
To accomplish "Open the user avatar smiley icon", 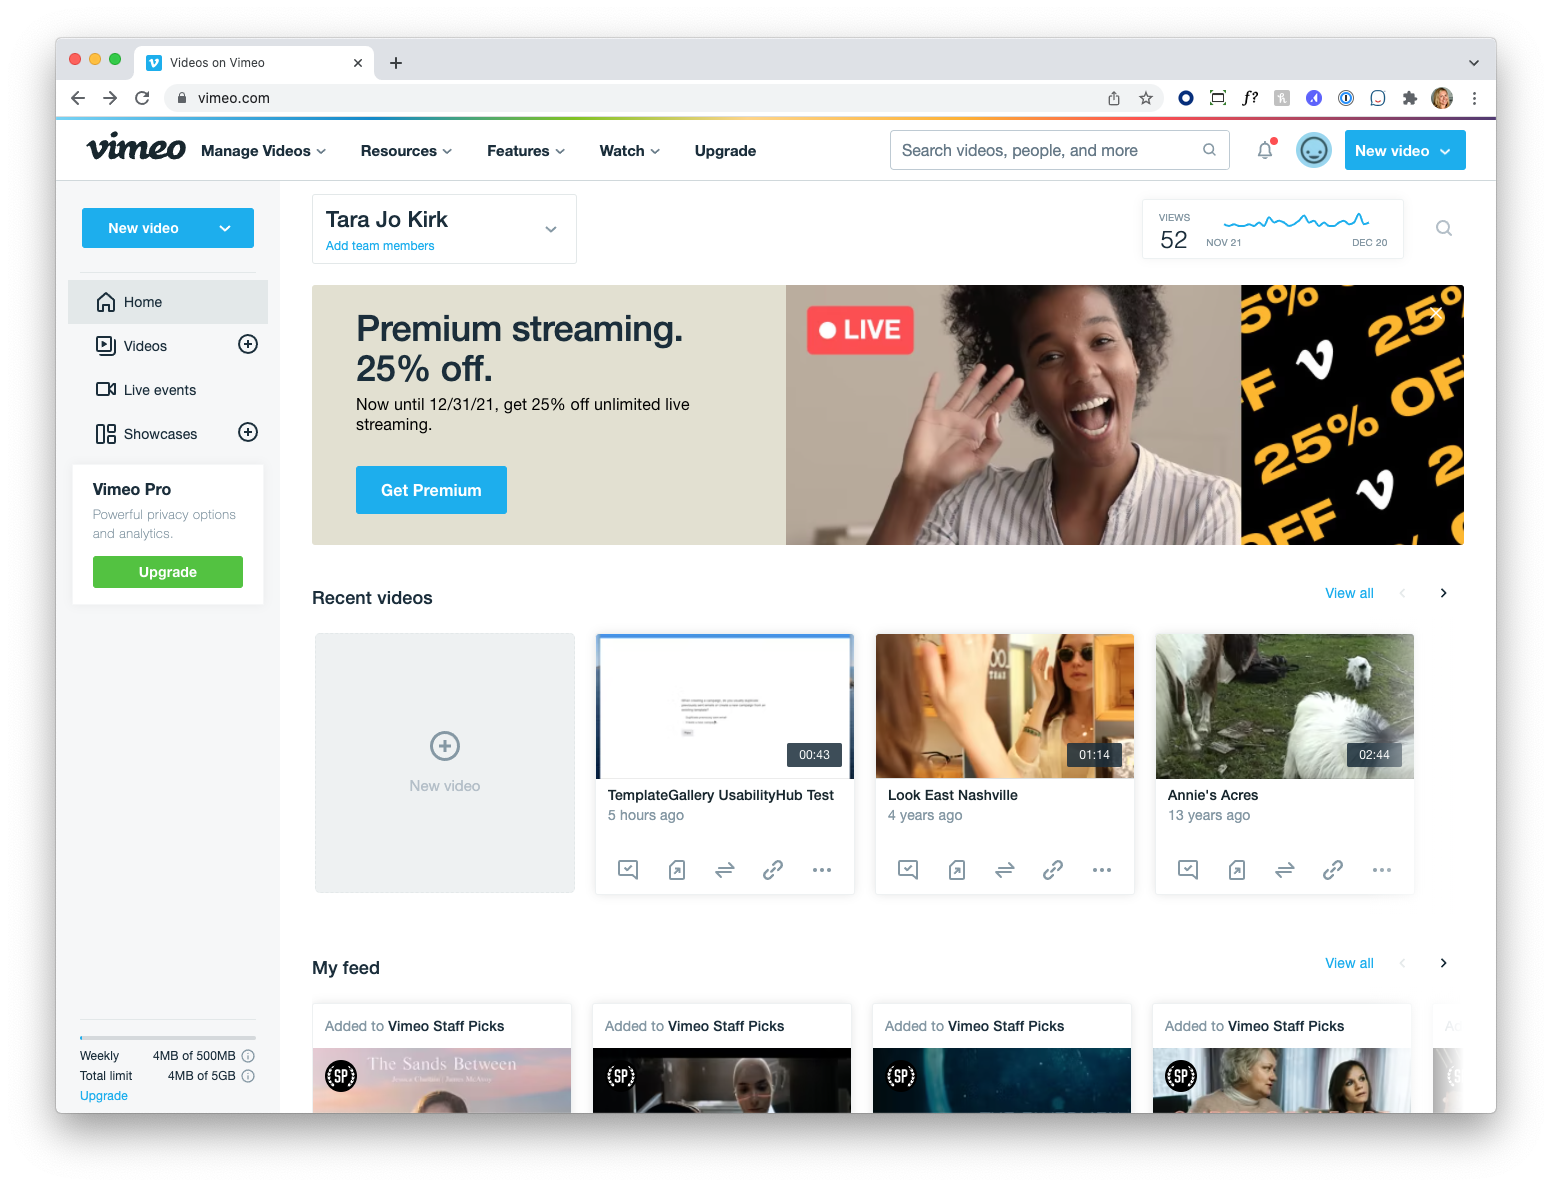I will coord(1314,150).
